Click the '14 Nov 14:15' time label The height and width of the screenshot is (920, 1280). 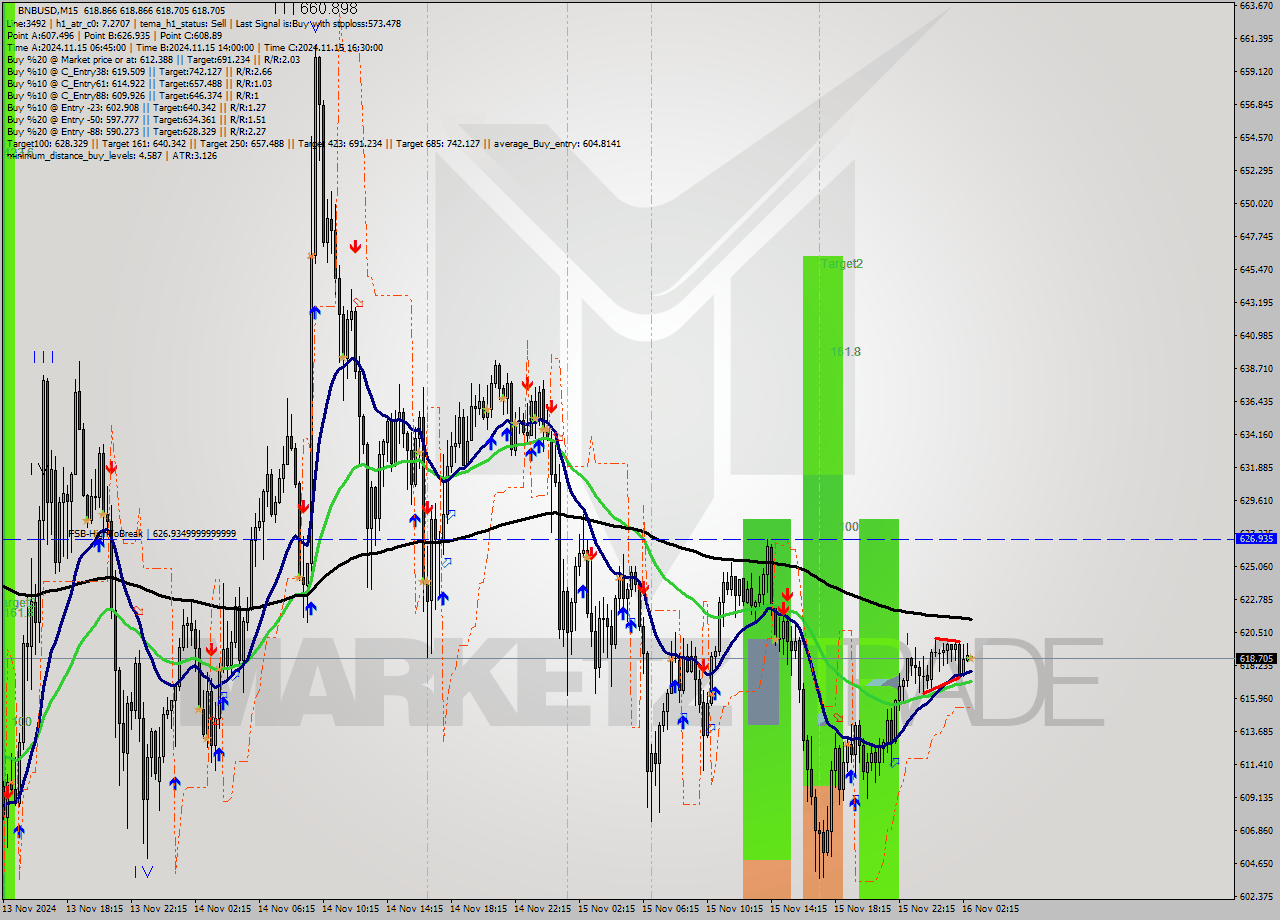coord(415,909)
